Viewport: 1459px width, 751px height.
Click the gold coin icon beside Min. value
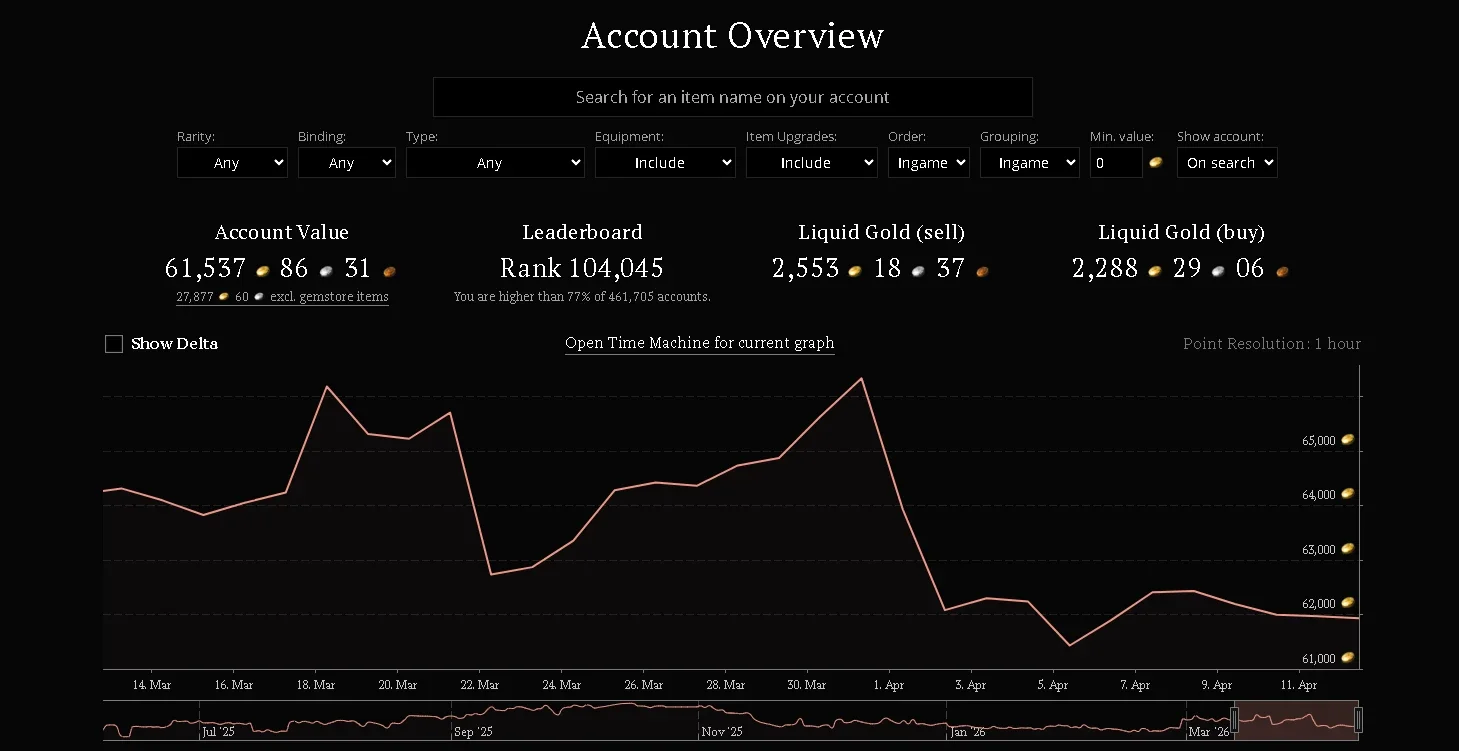tap(1156, 162)
